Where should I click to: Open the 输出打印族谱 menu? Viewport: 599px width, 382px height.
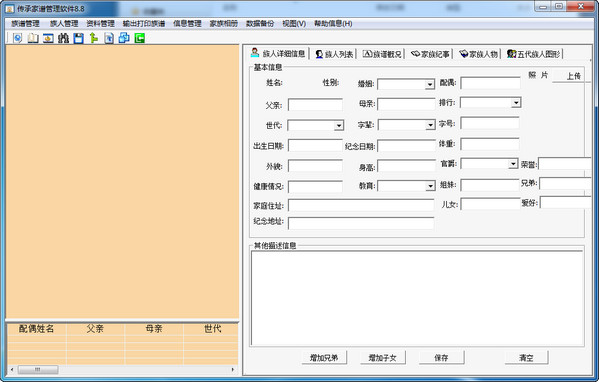(x=144, y=24)
